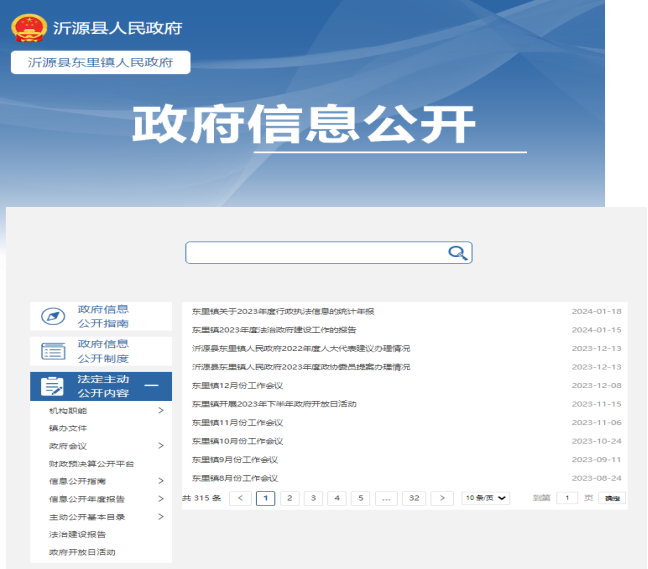
Task: Click the magnifier search icon
Action: [457, 253]
